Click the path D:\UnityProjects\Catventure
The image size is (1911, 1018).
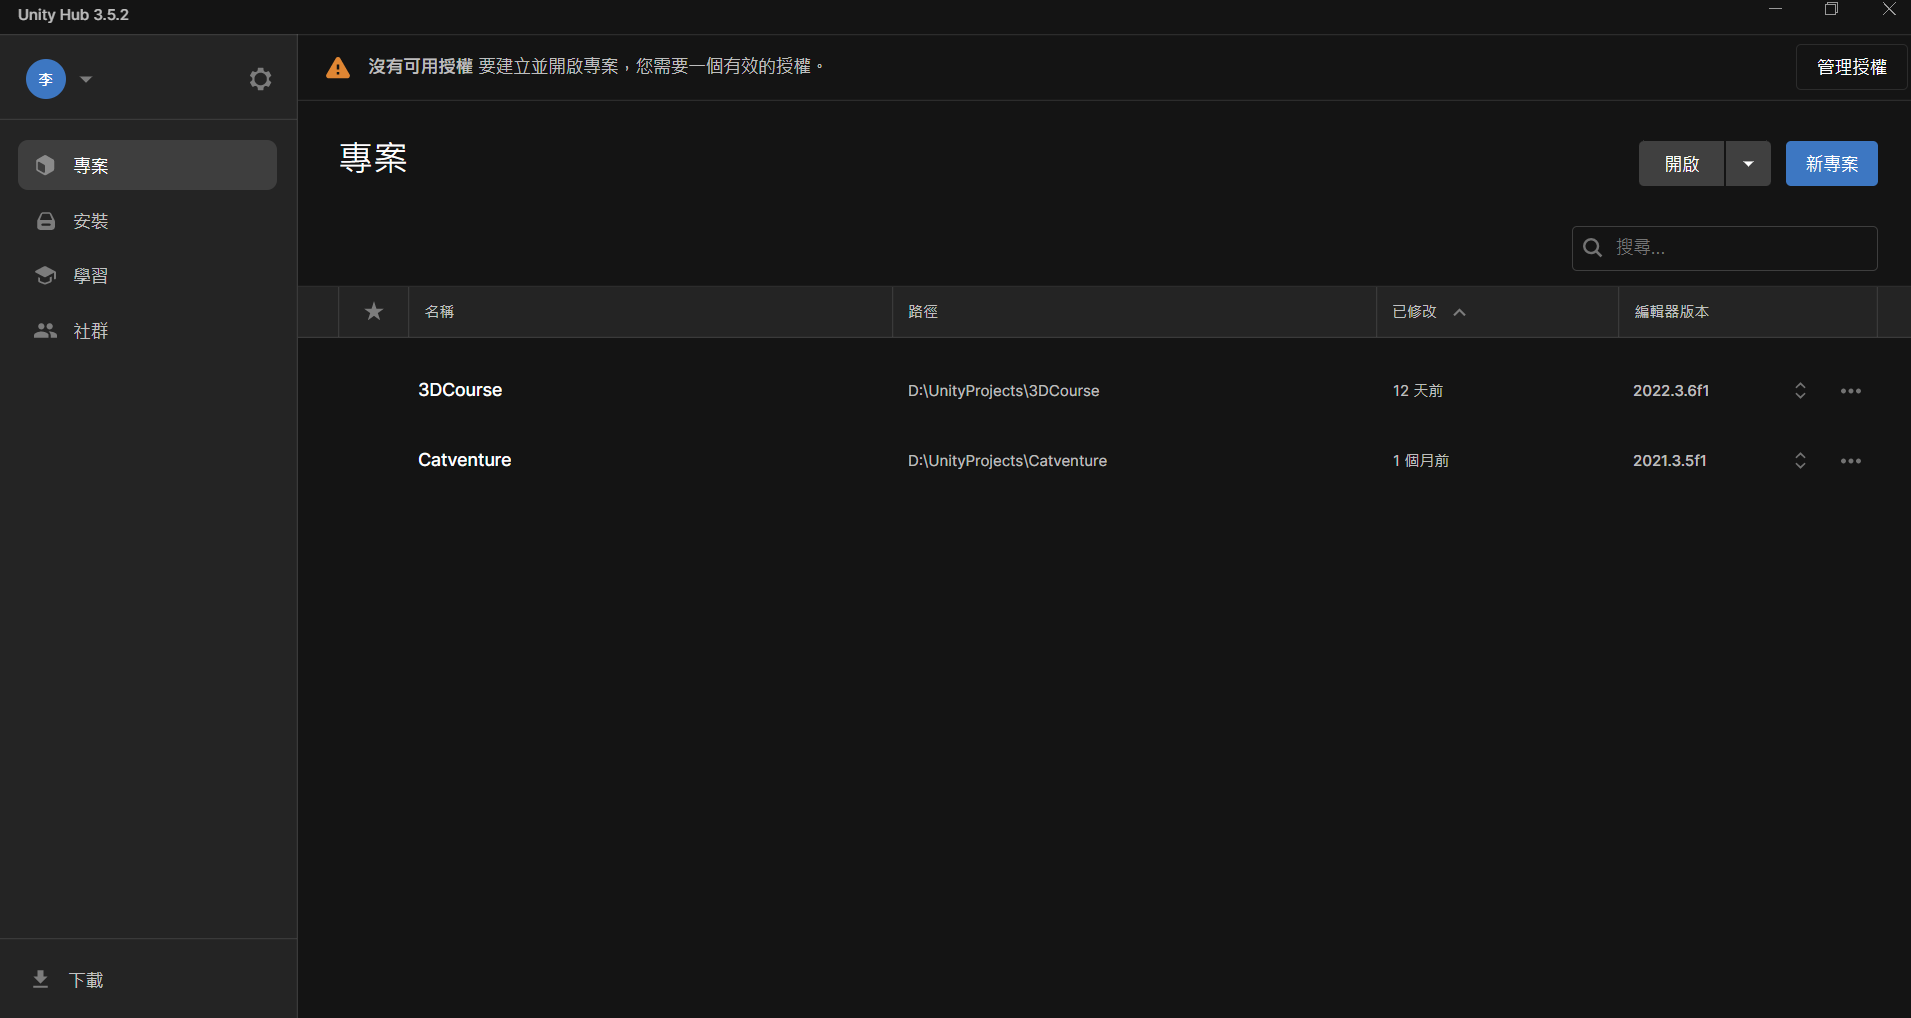pos(1007,461)
